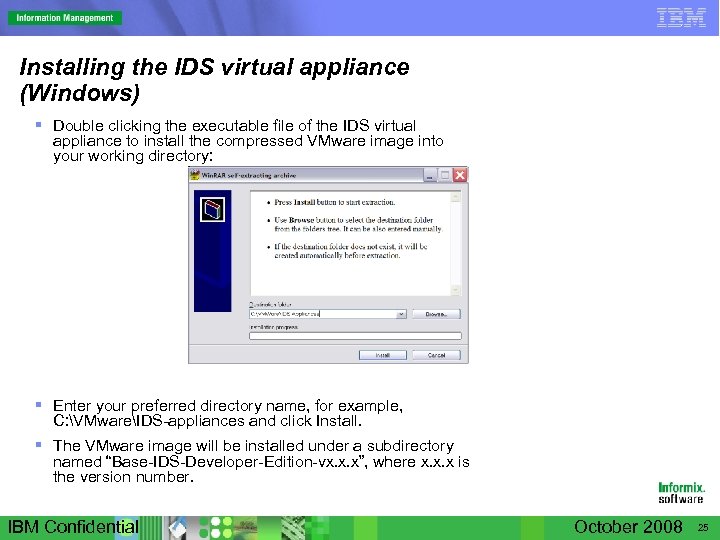Click the Information Management label
The height and width of the screenshot is (540, 720).
point(65,18)
